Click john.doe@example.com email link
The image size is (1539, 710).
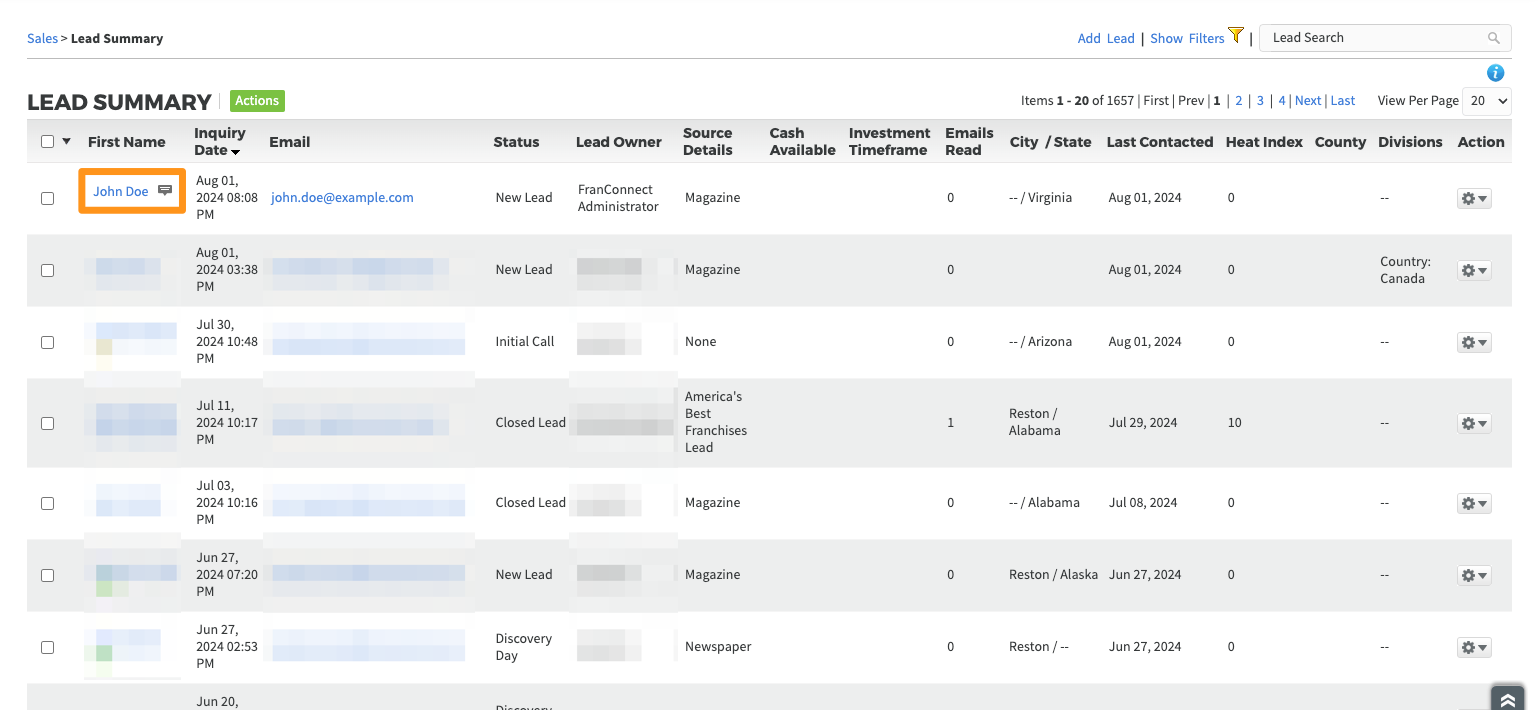342,198
